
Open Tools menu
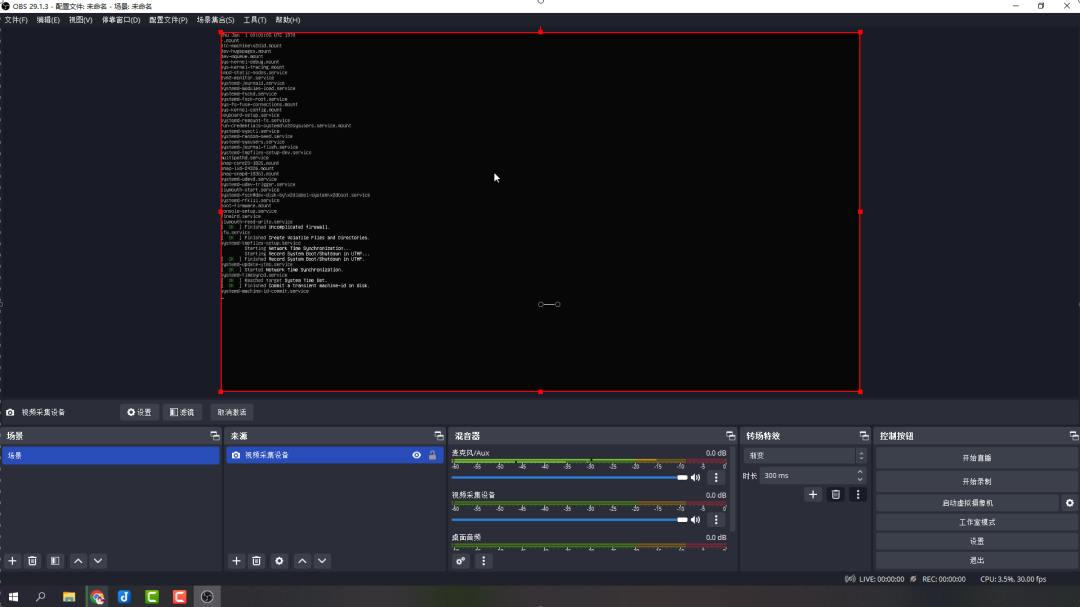click(x=255, y=20)
